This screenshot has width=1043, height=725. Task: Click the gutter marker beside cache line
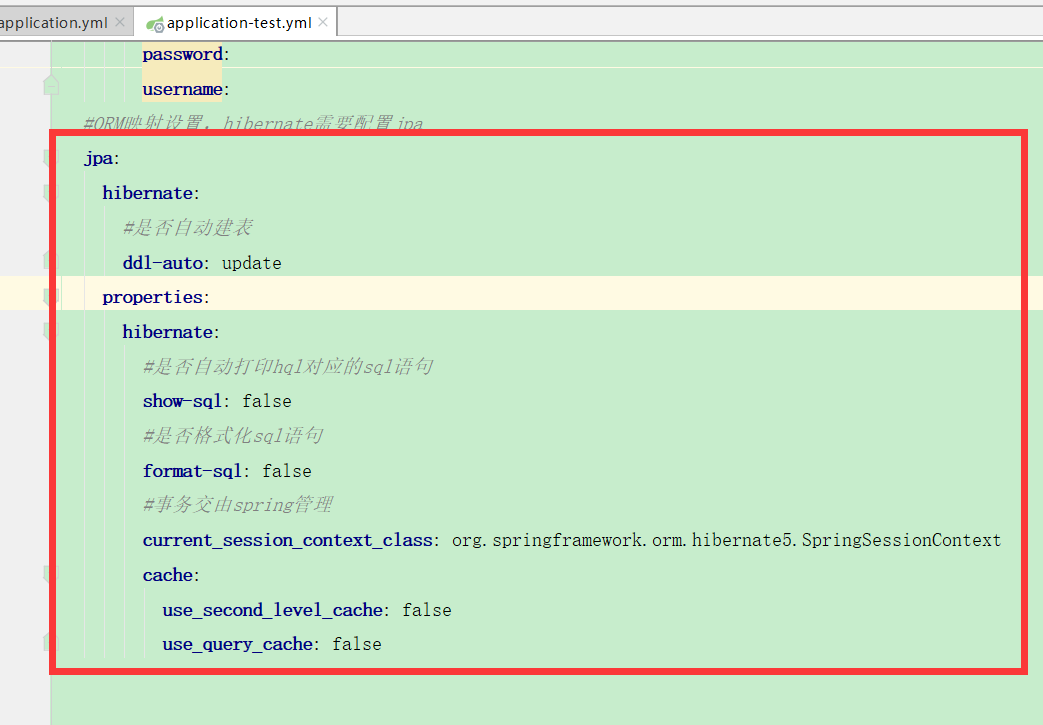click(50, 574)
